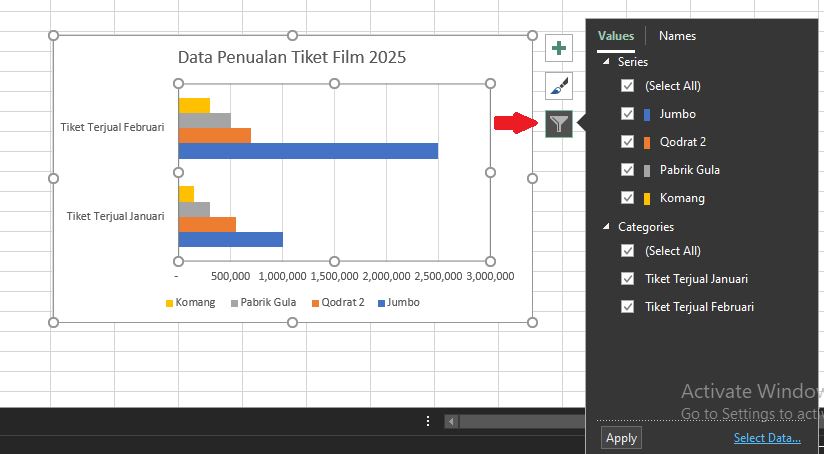This screenshot has height=454, width=824.
Task: Uncheck the Jumbo series checkbox
Action: 628,114
